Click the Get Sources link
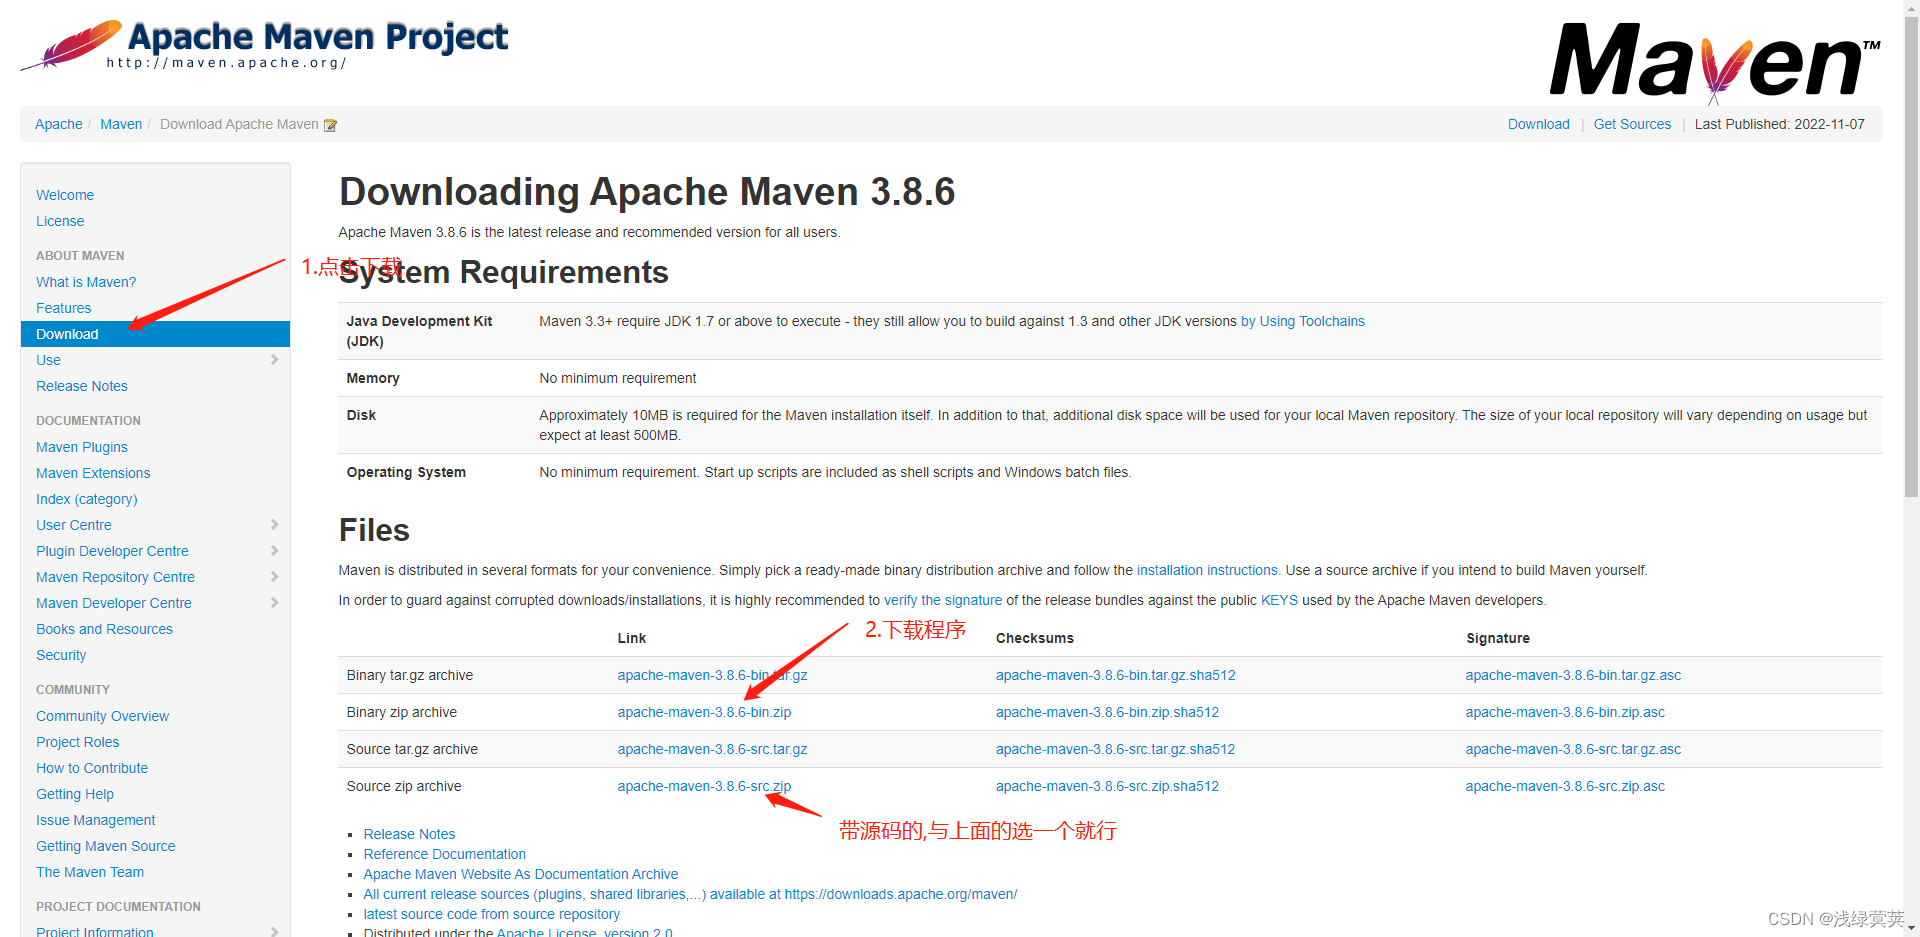 pos(1632,124)
